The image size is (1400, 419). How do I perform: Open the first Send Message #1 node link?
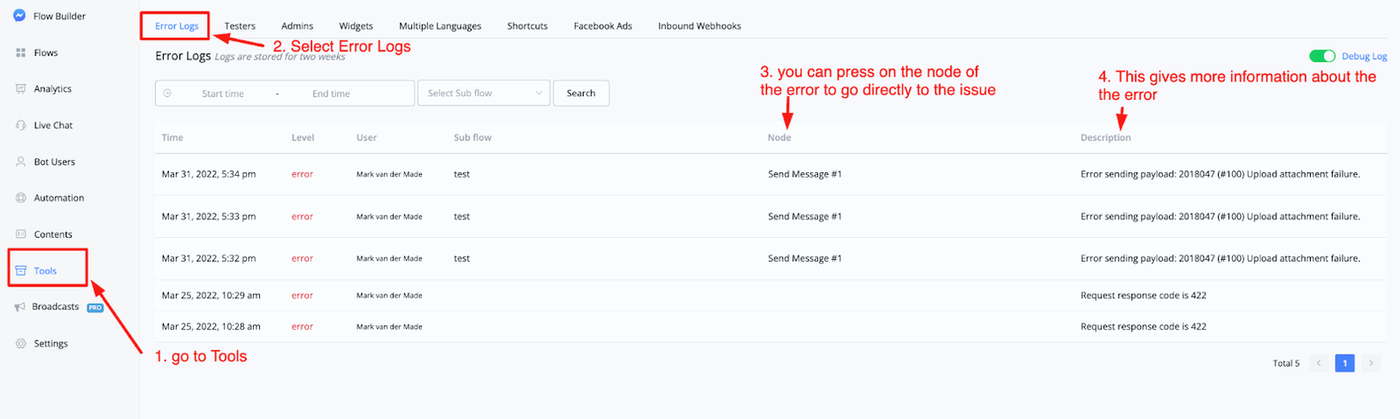[x=804, y=174]
